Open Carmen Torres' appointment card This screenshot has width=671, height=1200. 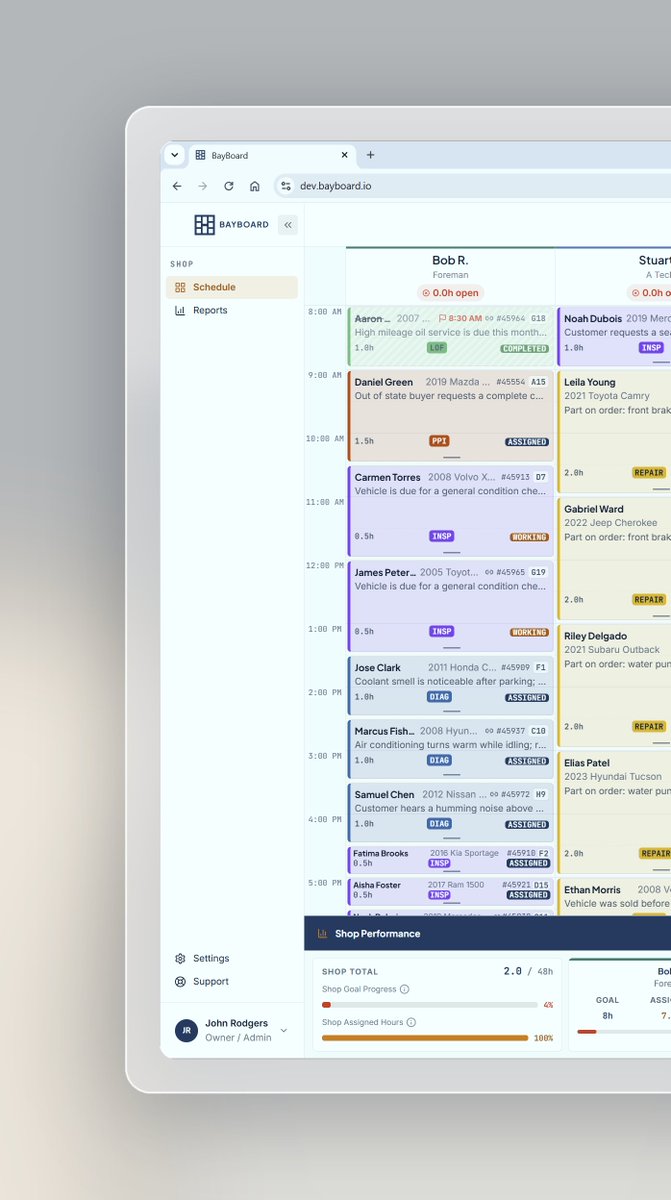click(x=450, y=510)
